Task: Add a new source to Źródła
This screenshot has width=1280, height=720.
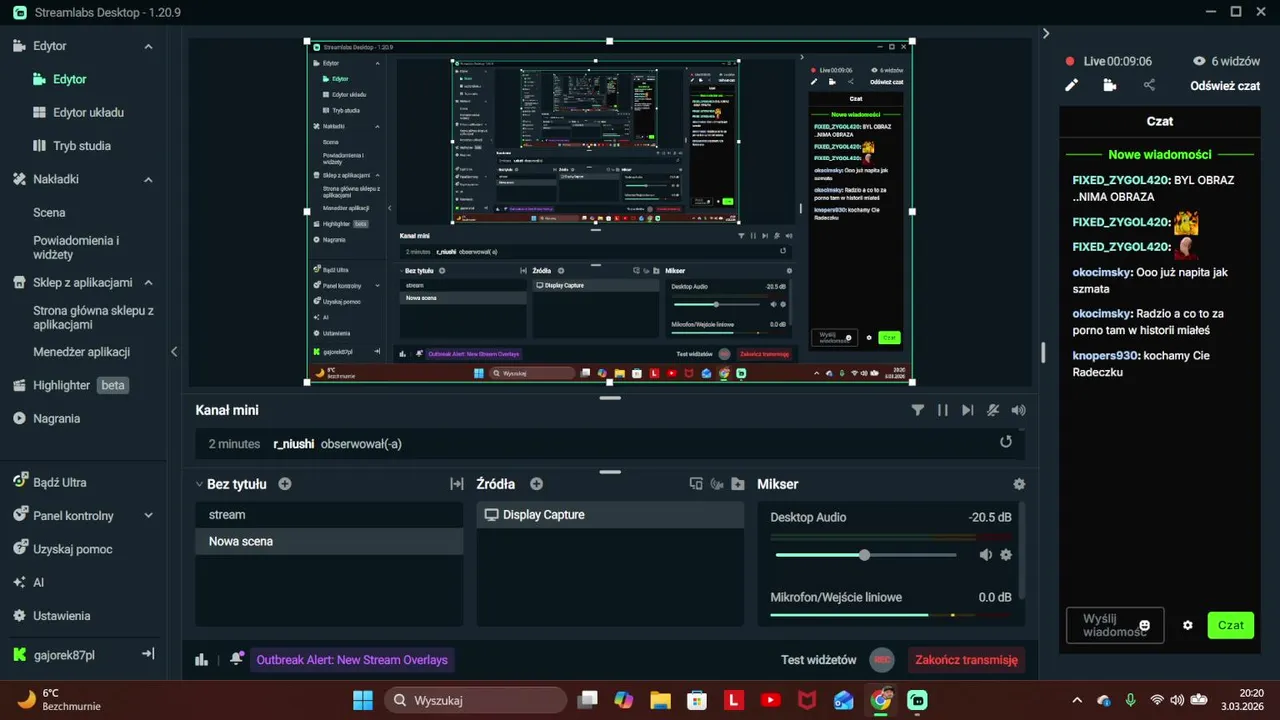Action: click(x=536, y=484)
